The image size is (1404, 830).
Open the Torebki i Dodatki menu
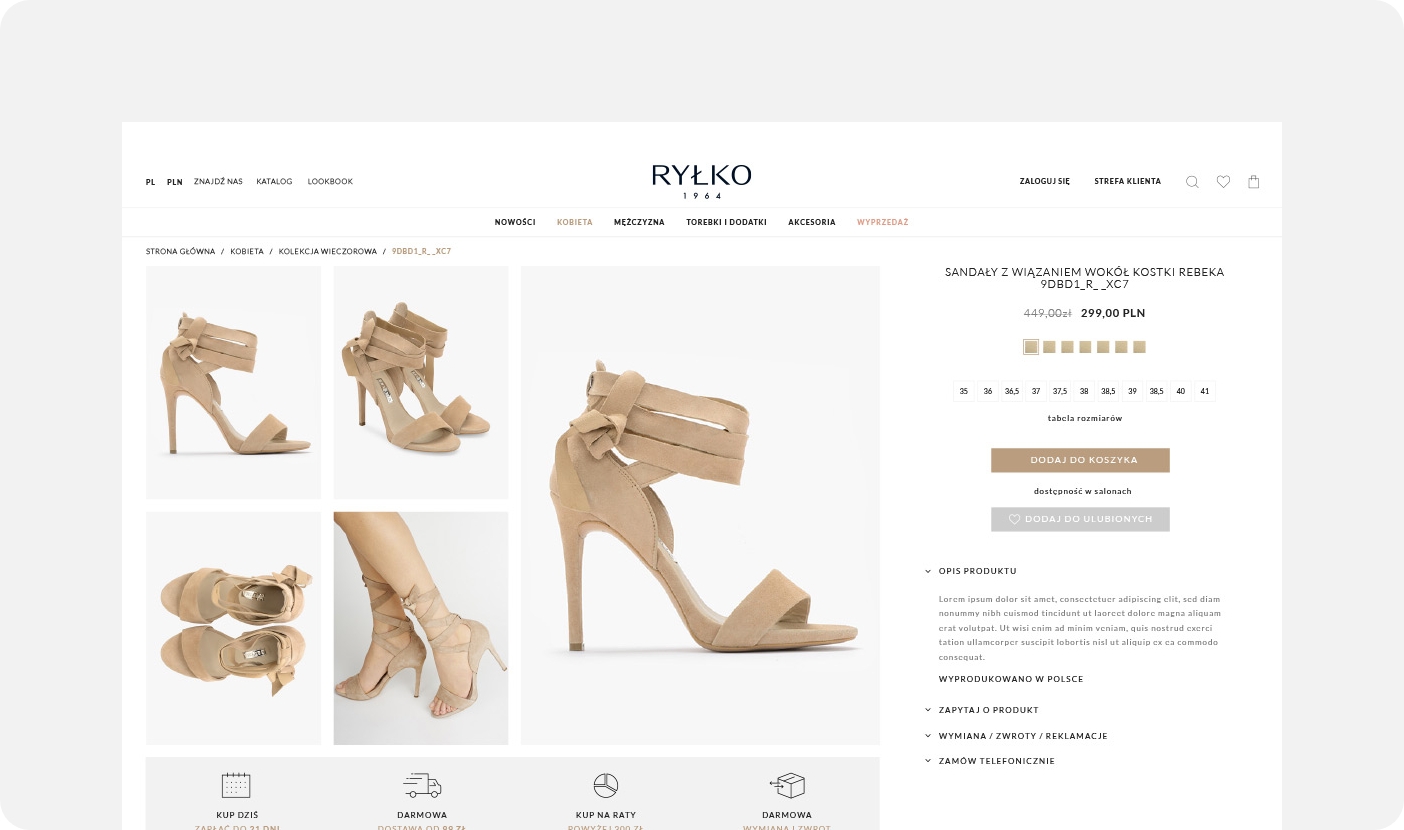(x=726, y=222)
